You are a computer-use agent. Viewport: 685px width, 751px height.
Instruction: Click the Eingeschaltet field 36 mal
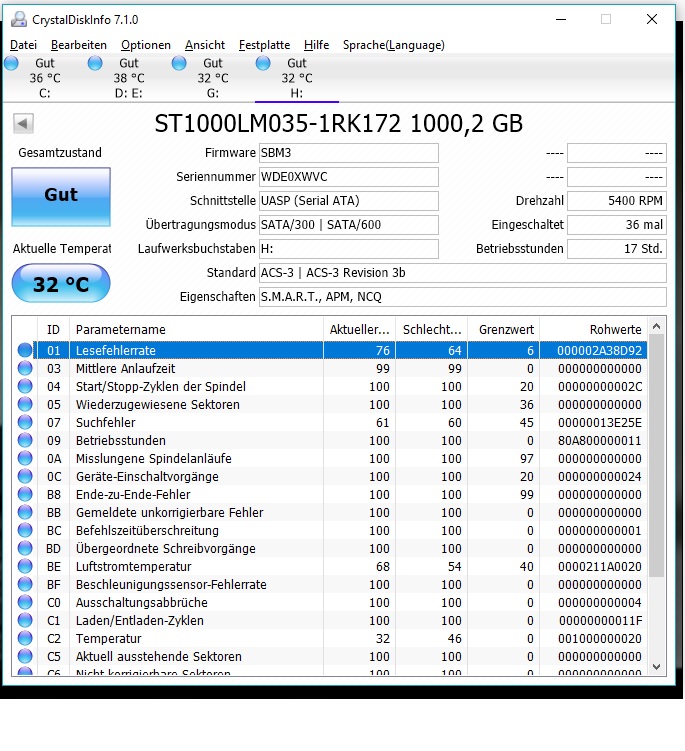click(617, 225)
